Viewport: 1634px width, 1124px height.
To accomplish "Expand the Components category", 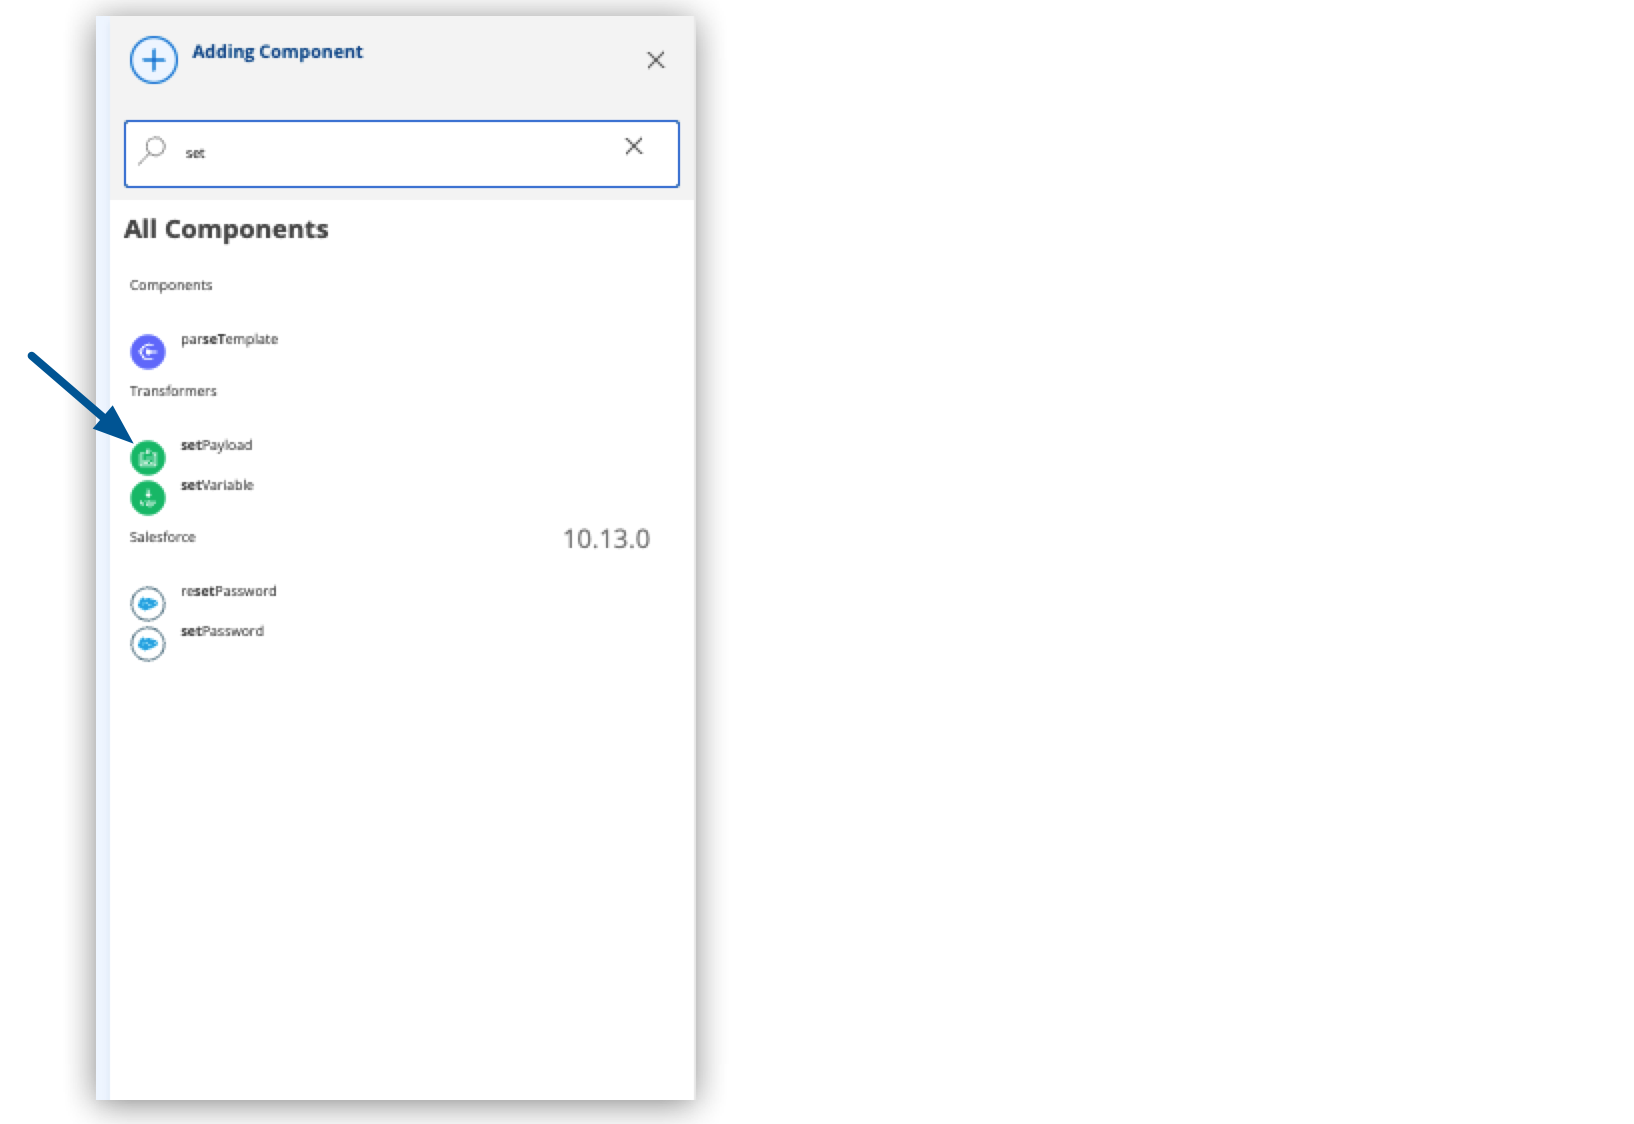I will click(171, 285).
